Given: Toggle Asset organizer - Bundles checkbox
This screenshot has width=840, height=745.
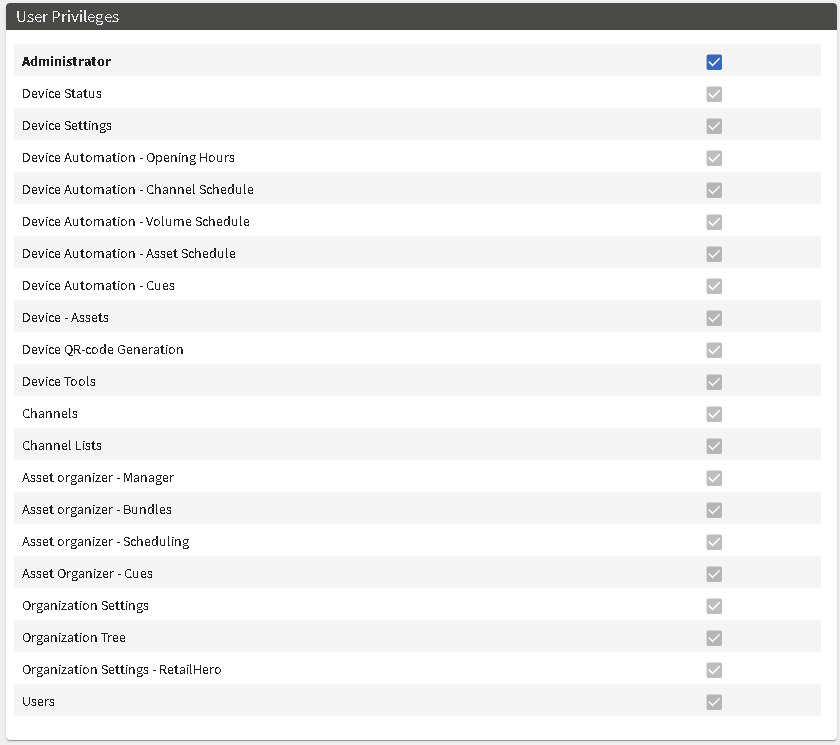Looking at the screenshot, I should tap(714, 510).
